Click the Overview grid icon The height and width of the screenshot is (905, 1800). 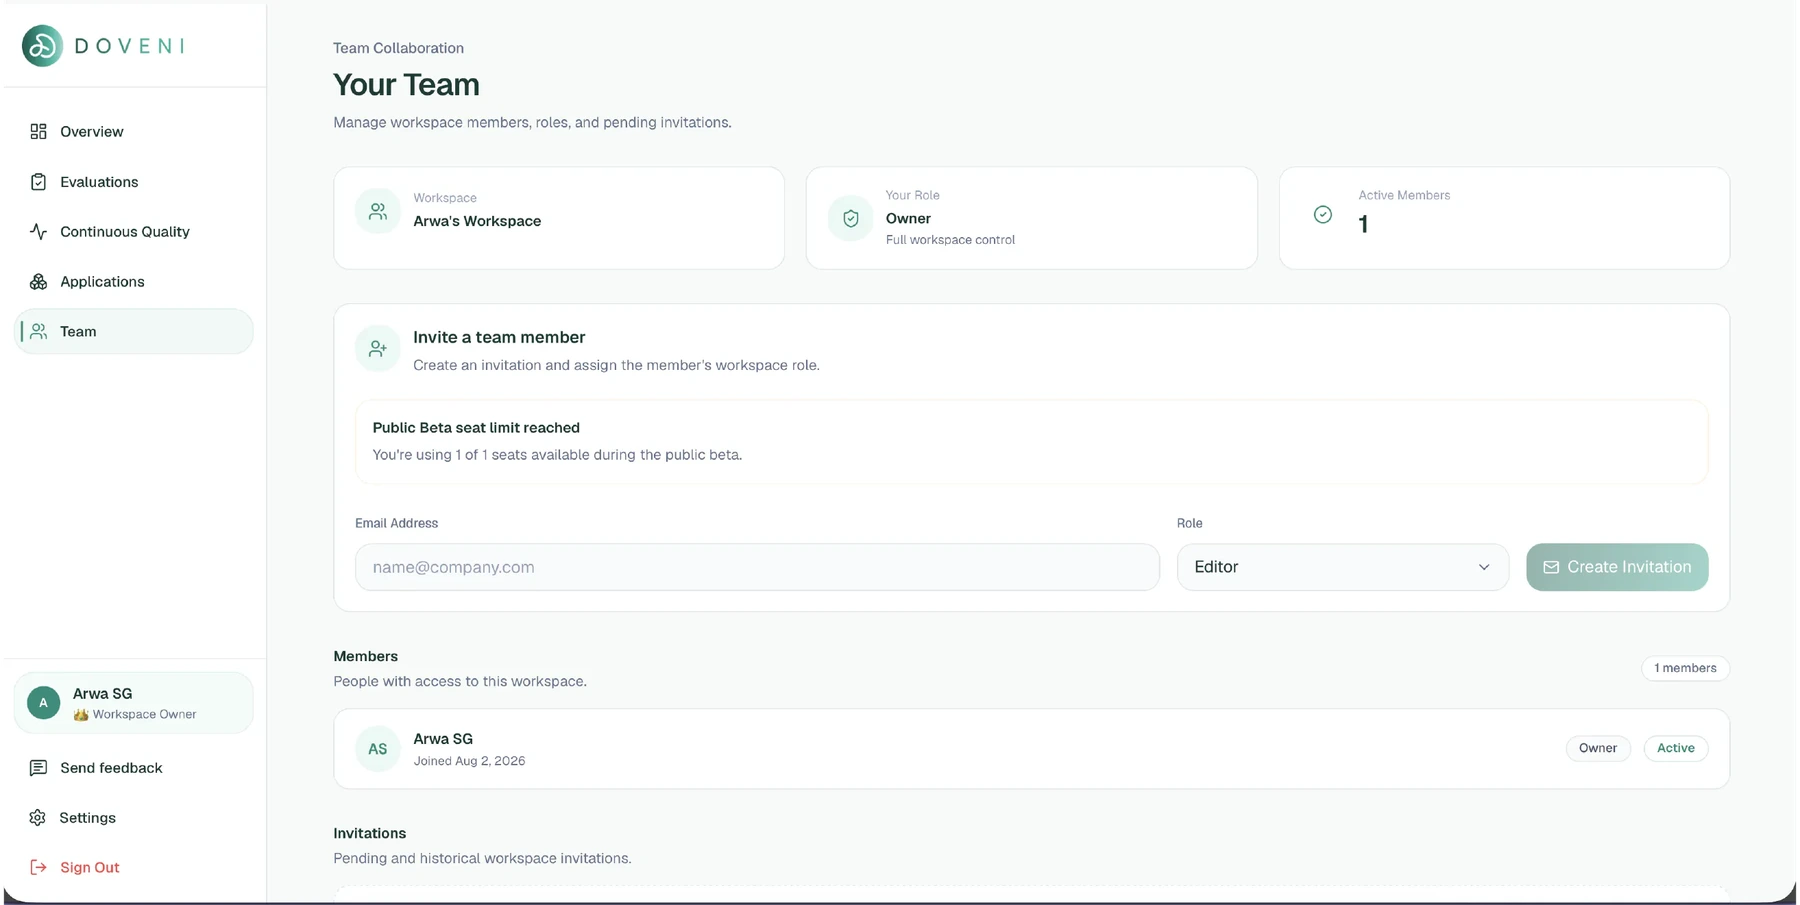click(x=38, y=132)
